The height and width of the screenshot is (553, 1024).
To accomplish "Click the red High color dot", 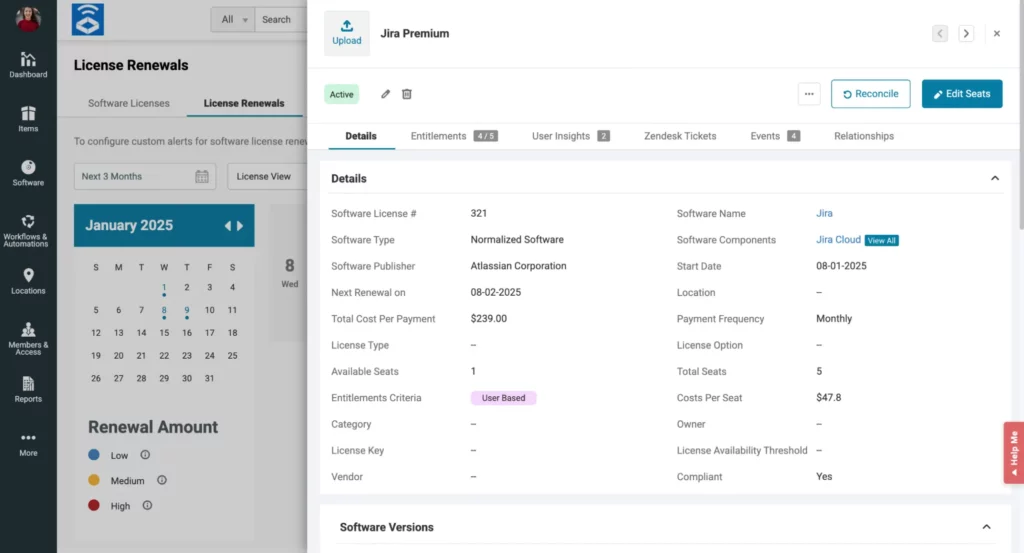I will [x=94, y=505].
